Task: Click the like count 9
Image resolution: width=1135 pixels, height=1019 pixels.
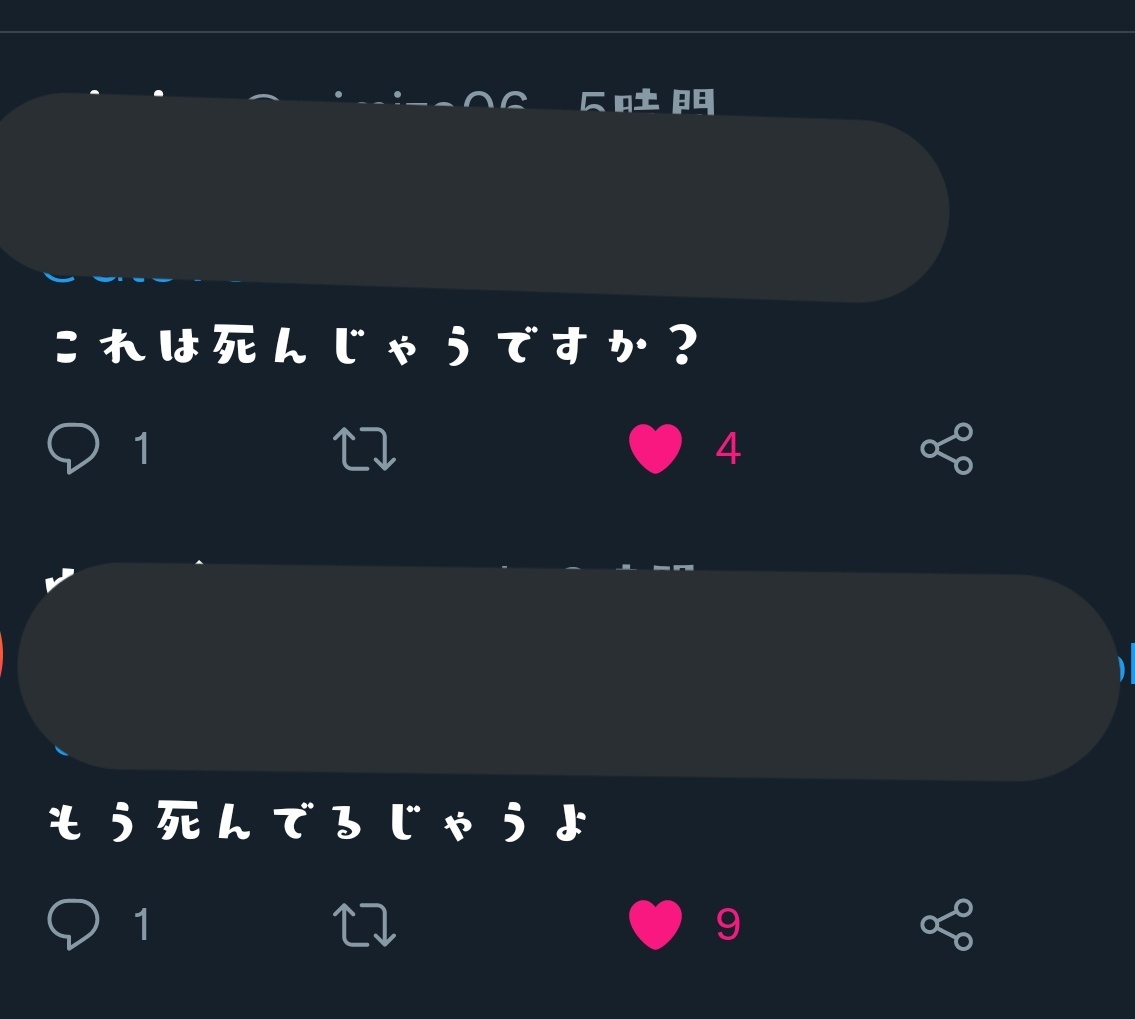Action: tap(727, 924)
